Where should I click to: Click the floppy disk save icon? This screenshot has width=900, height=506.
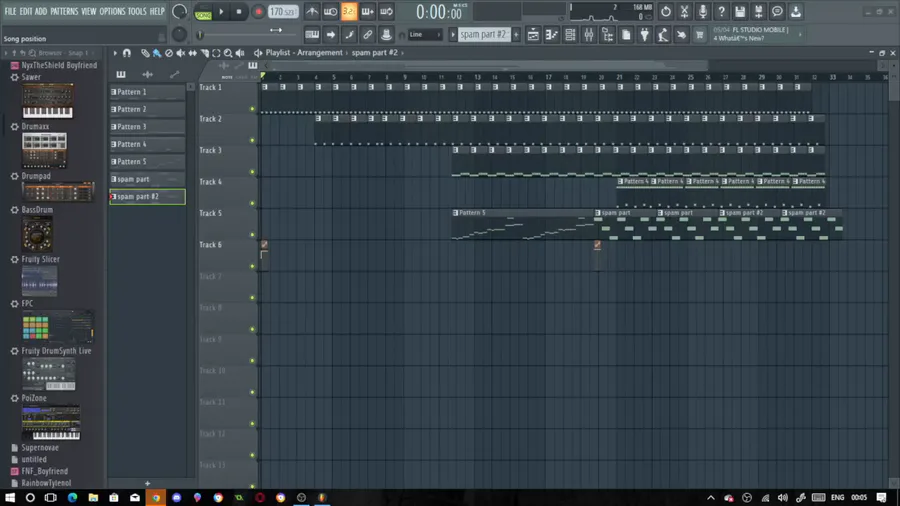coord(740,11)
